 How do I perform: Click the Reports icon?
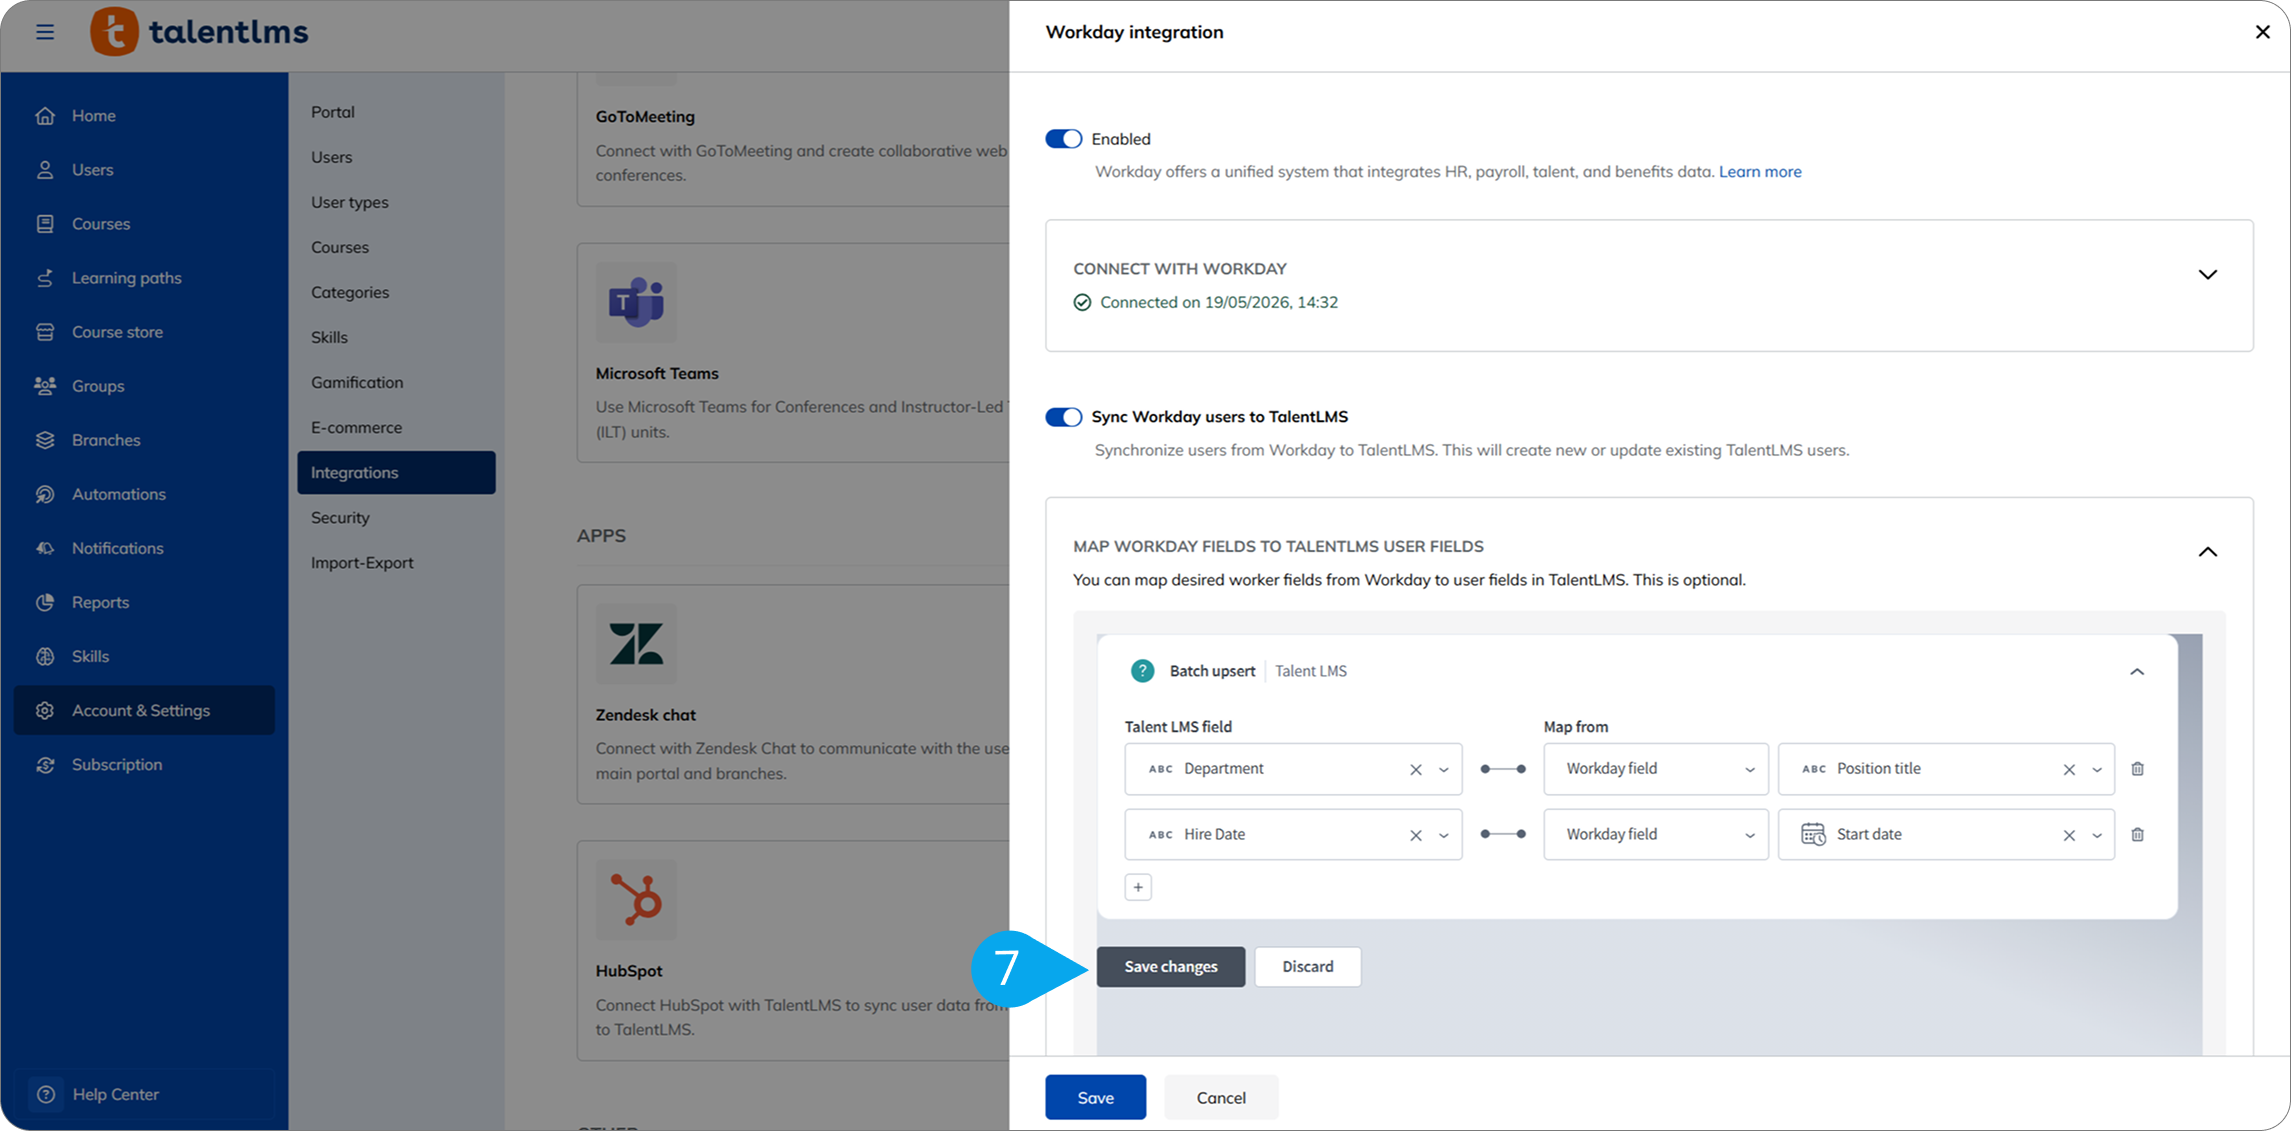45,602
